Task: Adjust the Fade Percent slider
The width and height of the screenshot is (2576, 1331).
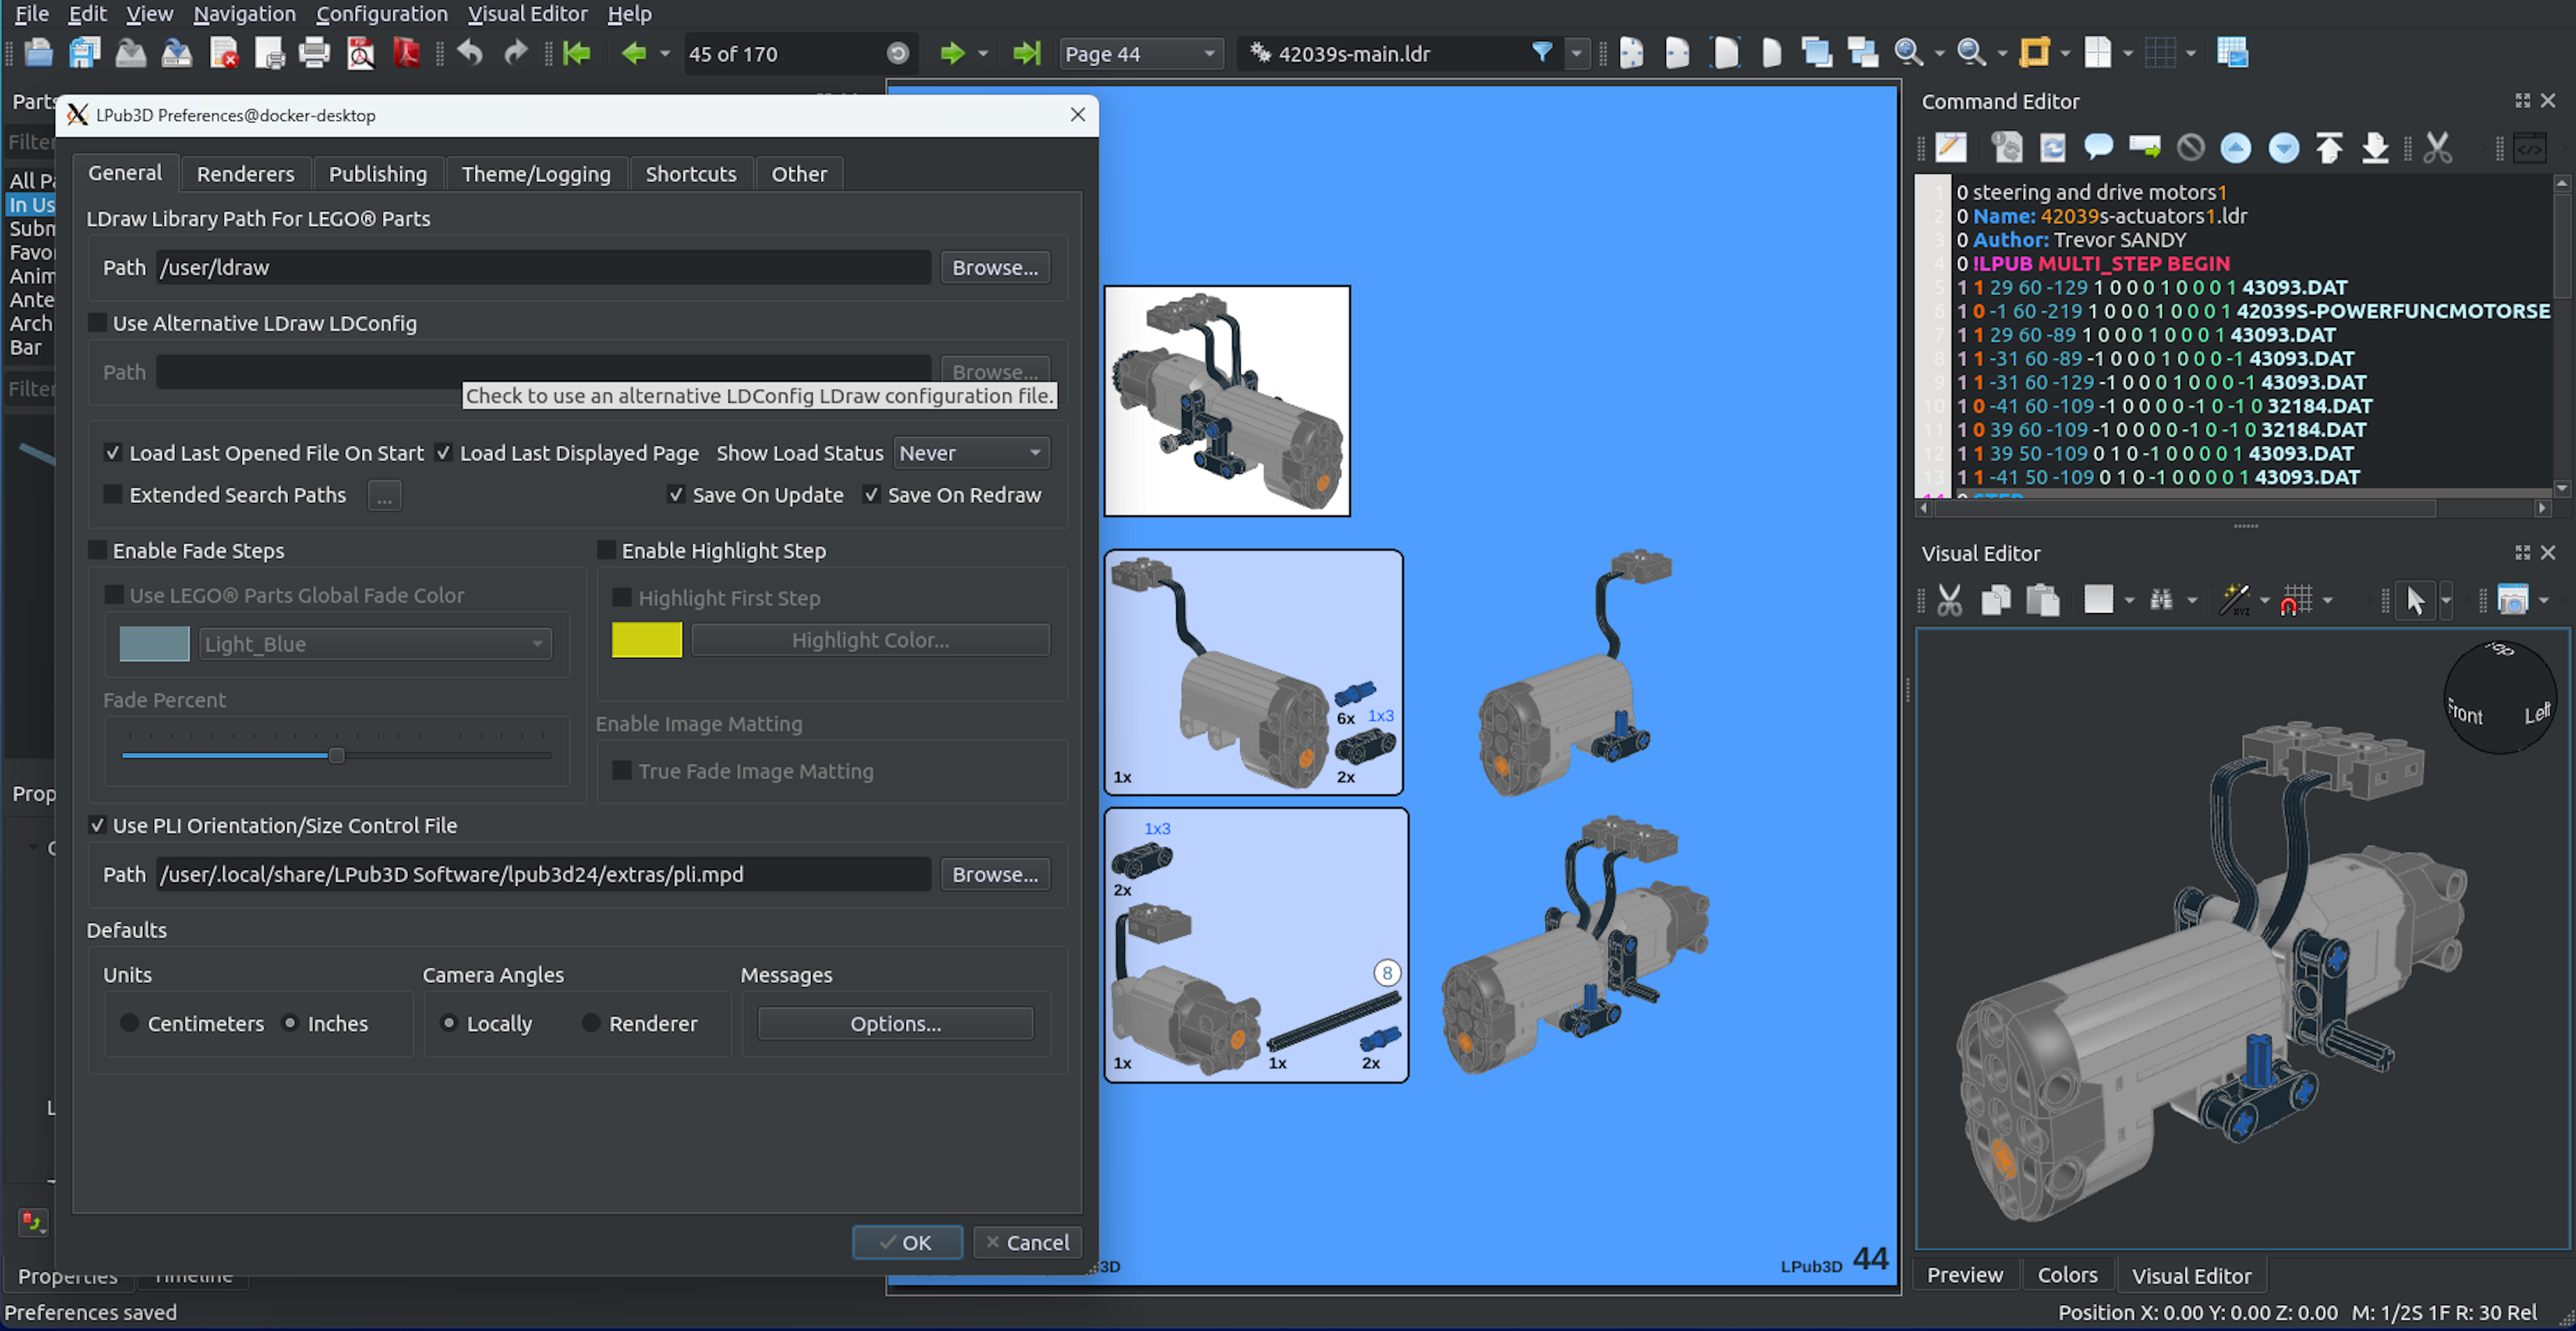Action: pos(336,755)
